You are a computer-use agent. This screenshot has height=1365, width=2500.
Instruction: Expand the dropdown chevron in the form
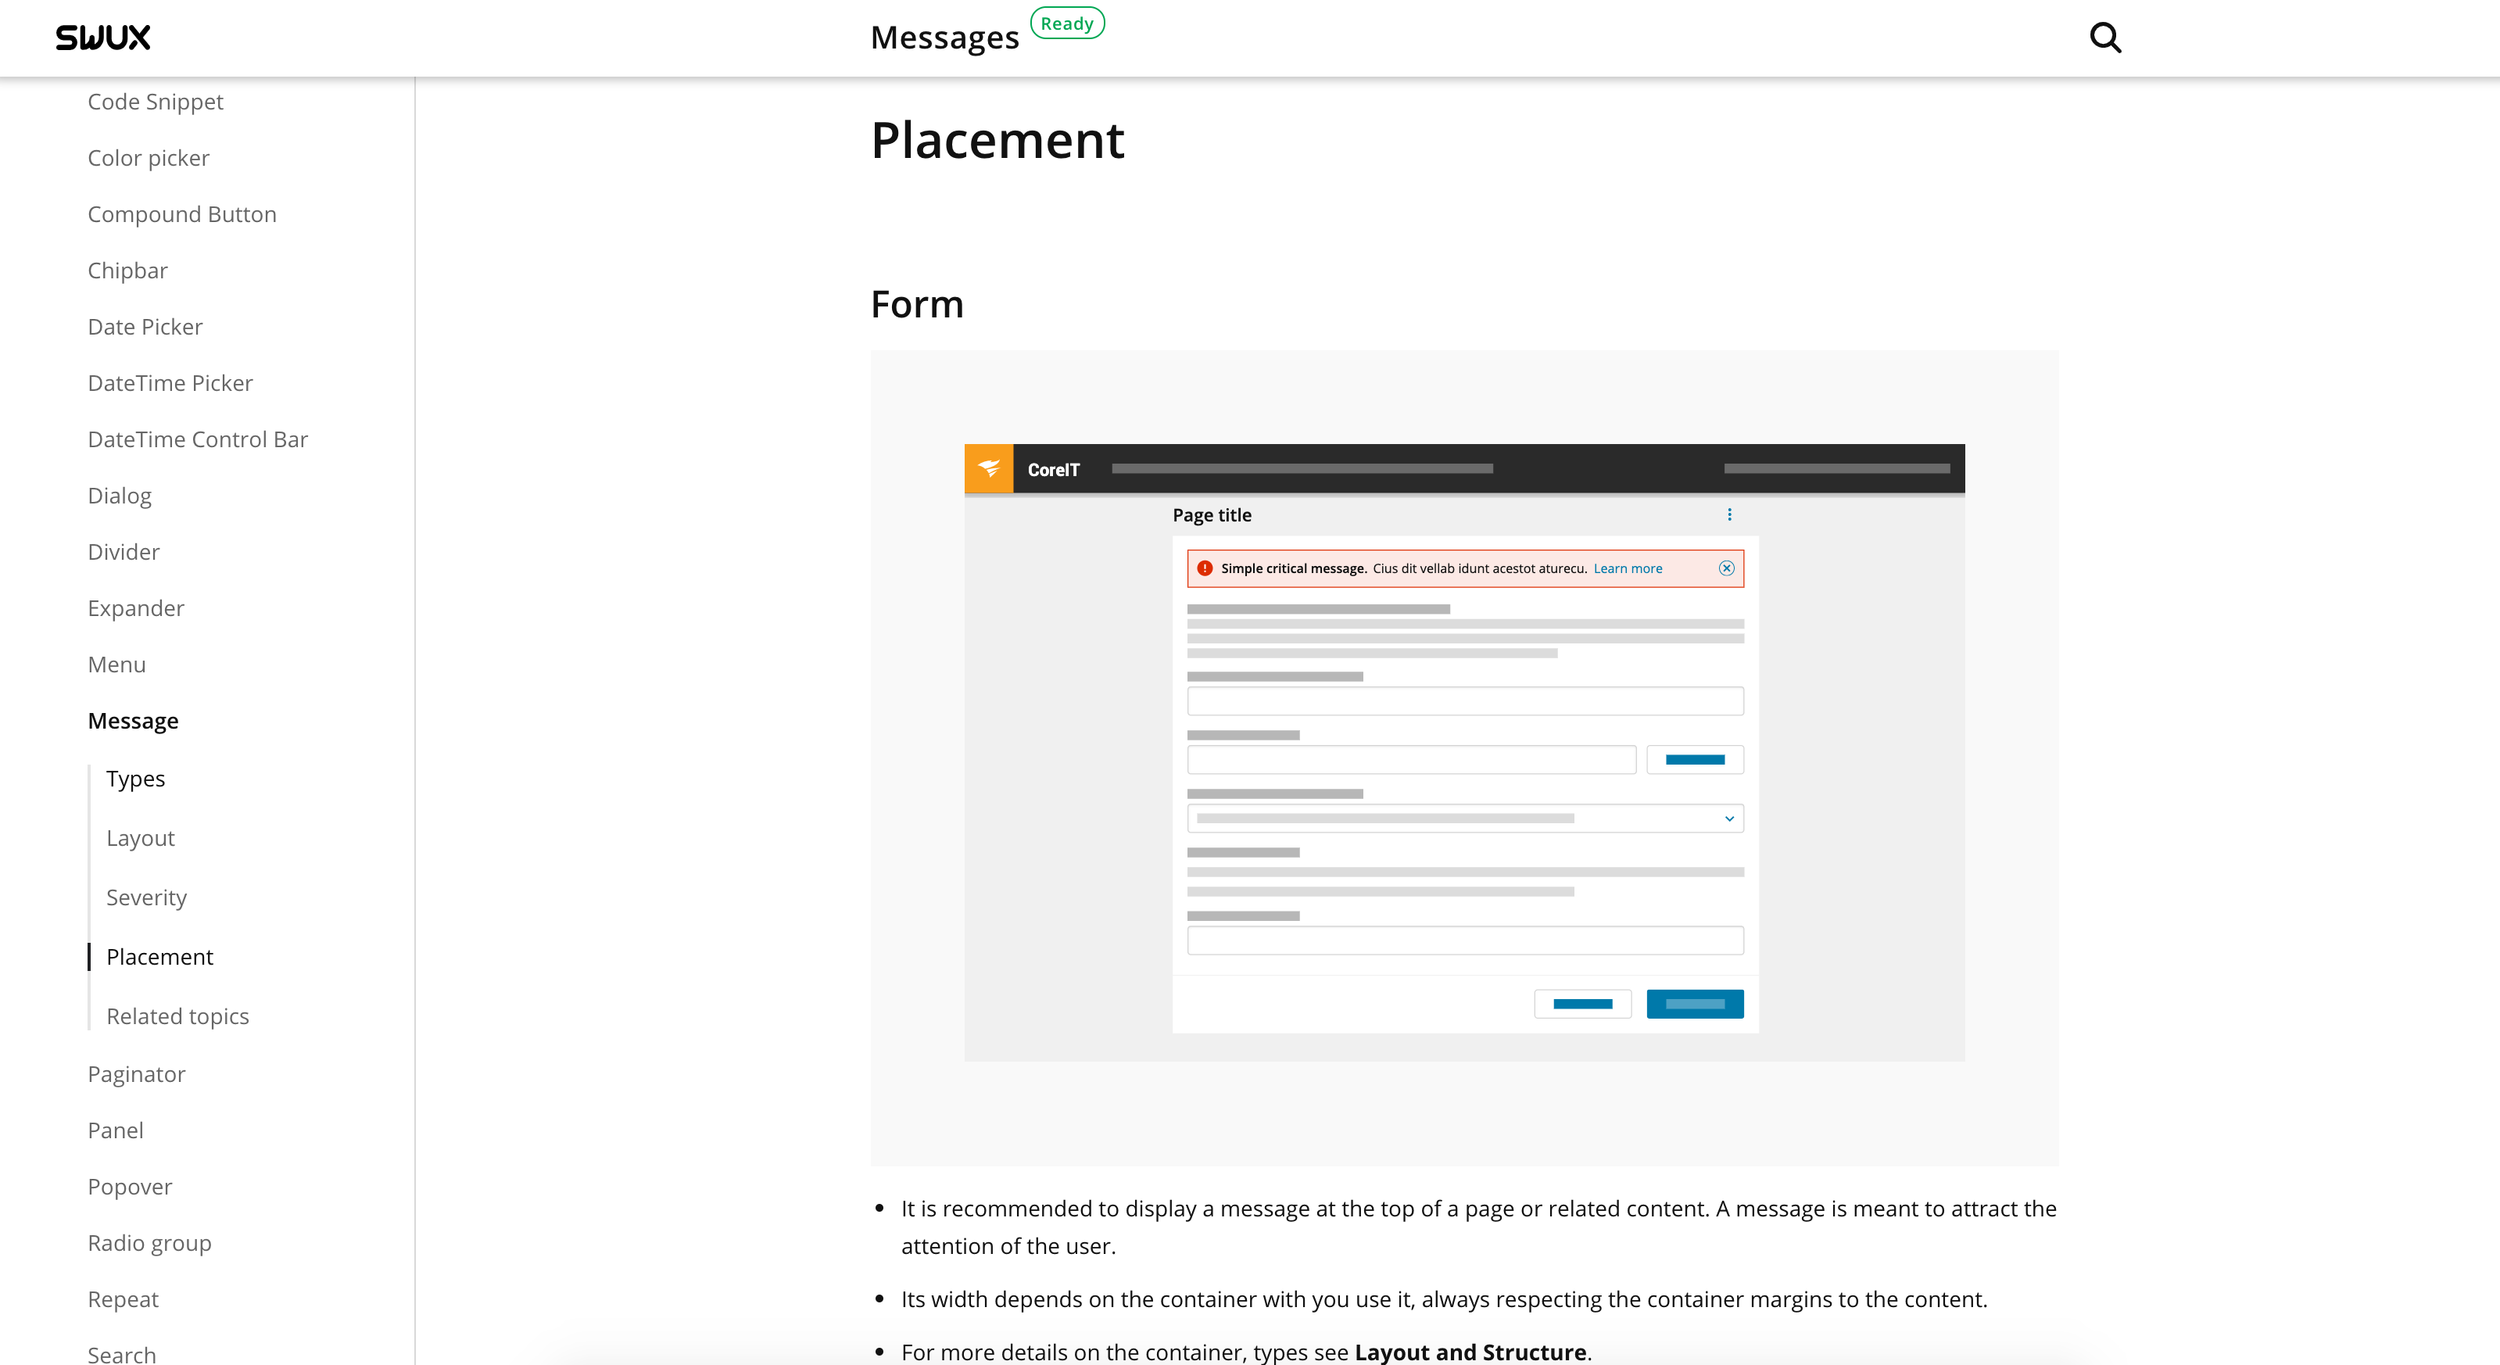click(1729, 819)
